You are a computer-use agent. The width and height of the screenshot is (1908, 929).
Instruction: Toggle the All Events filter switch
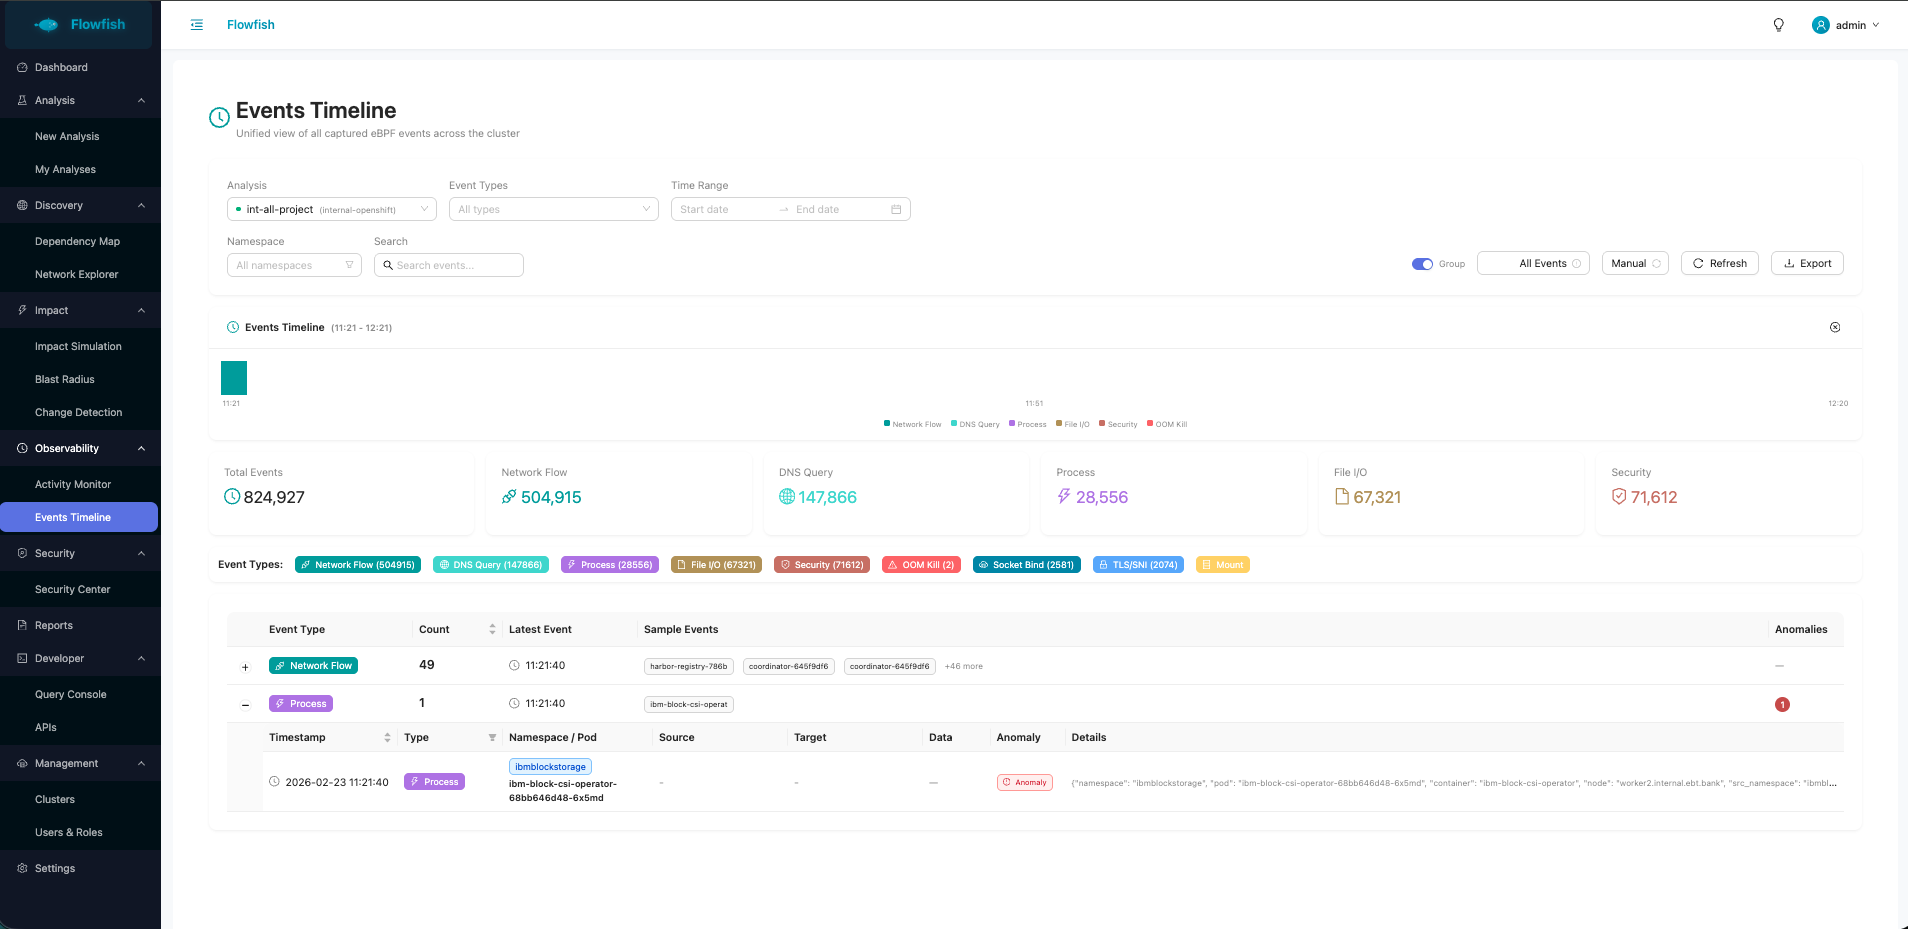1533,263
